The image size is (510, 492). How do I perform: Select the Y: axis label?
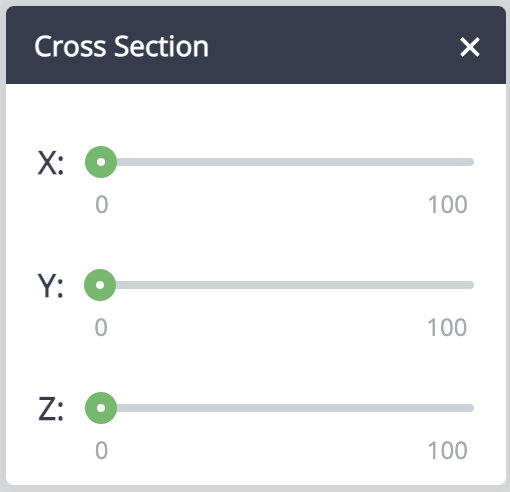50,285
